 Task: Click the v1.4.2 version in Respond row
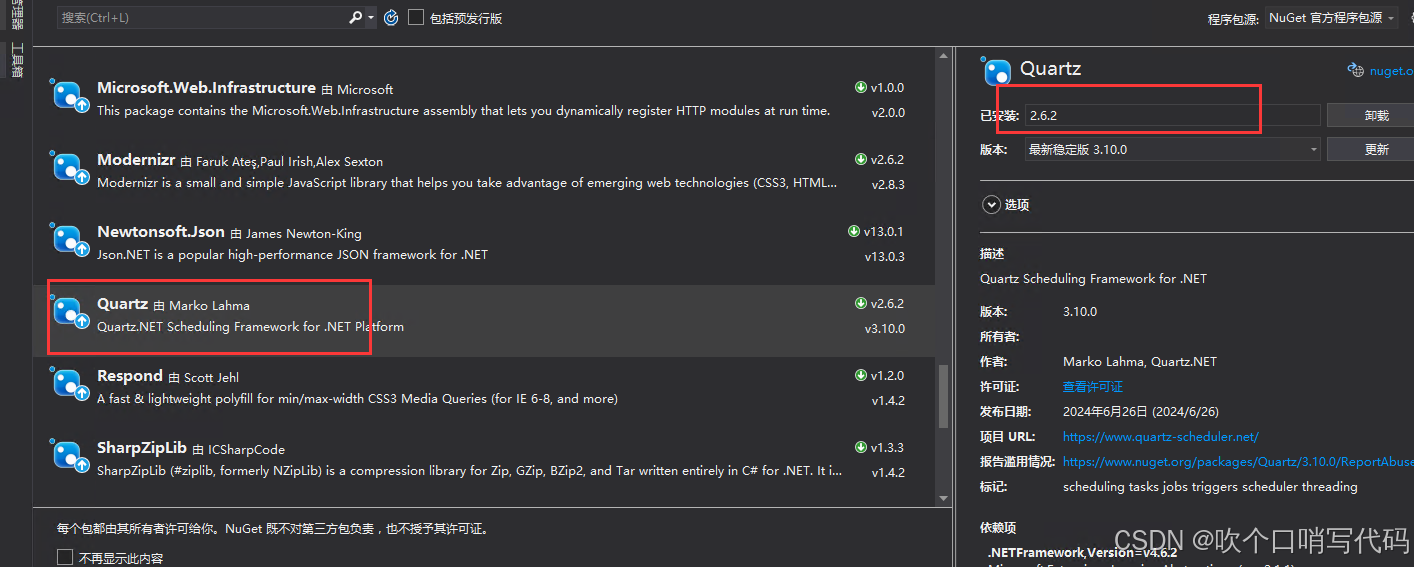(x=887, y=400)
